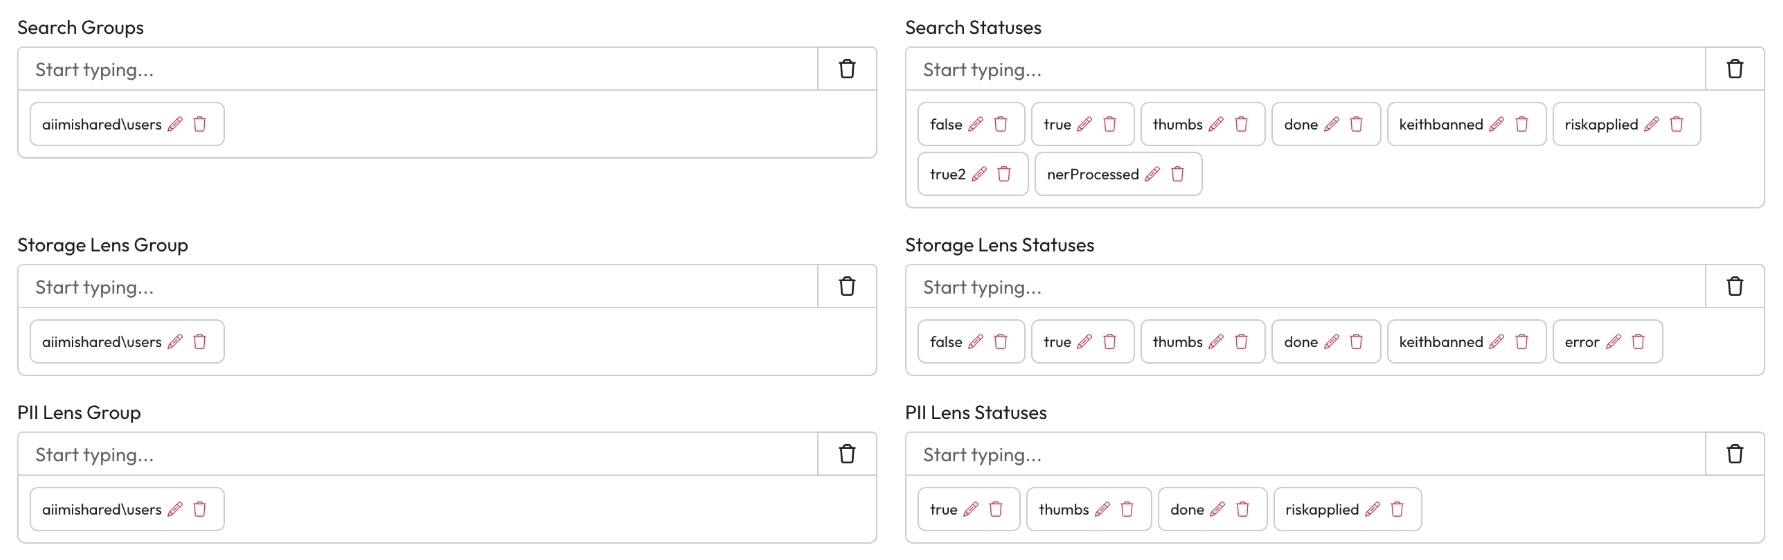Screen dimensions: 1783x560
Task: Clear the Search Statuses list with trash
Action: click(1735, 69)
